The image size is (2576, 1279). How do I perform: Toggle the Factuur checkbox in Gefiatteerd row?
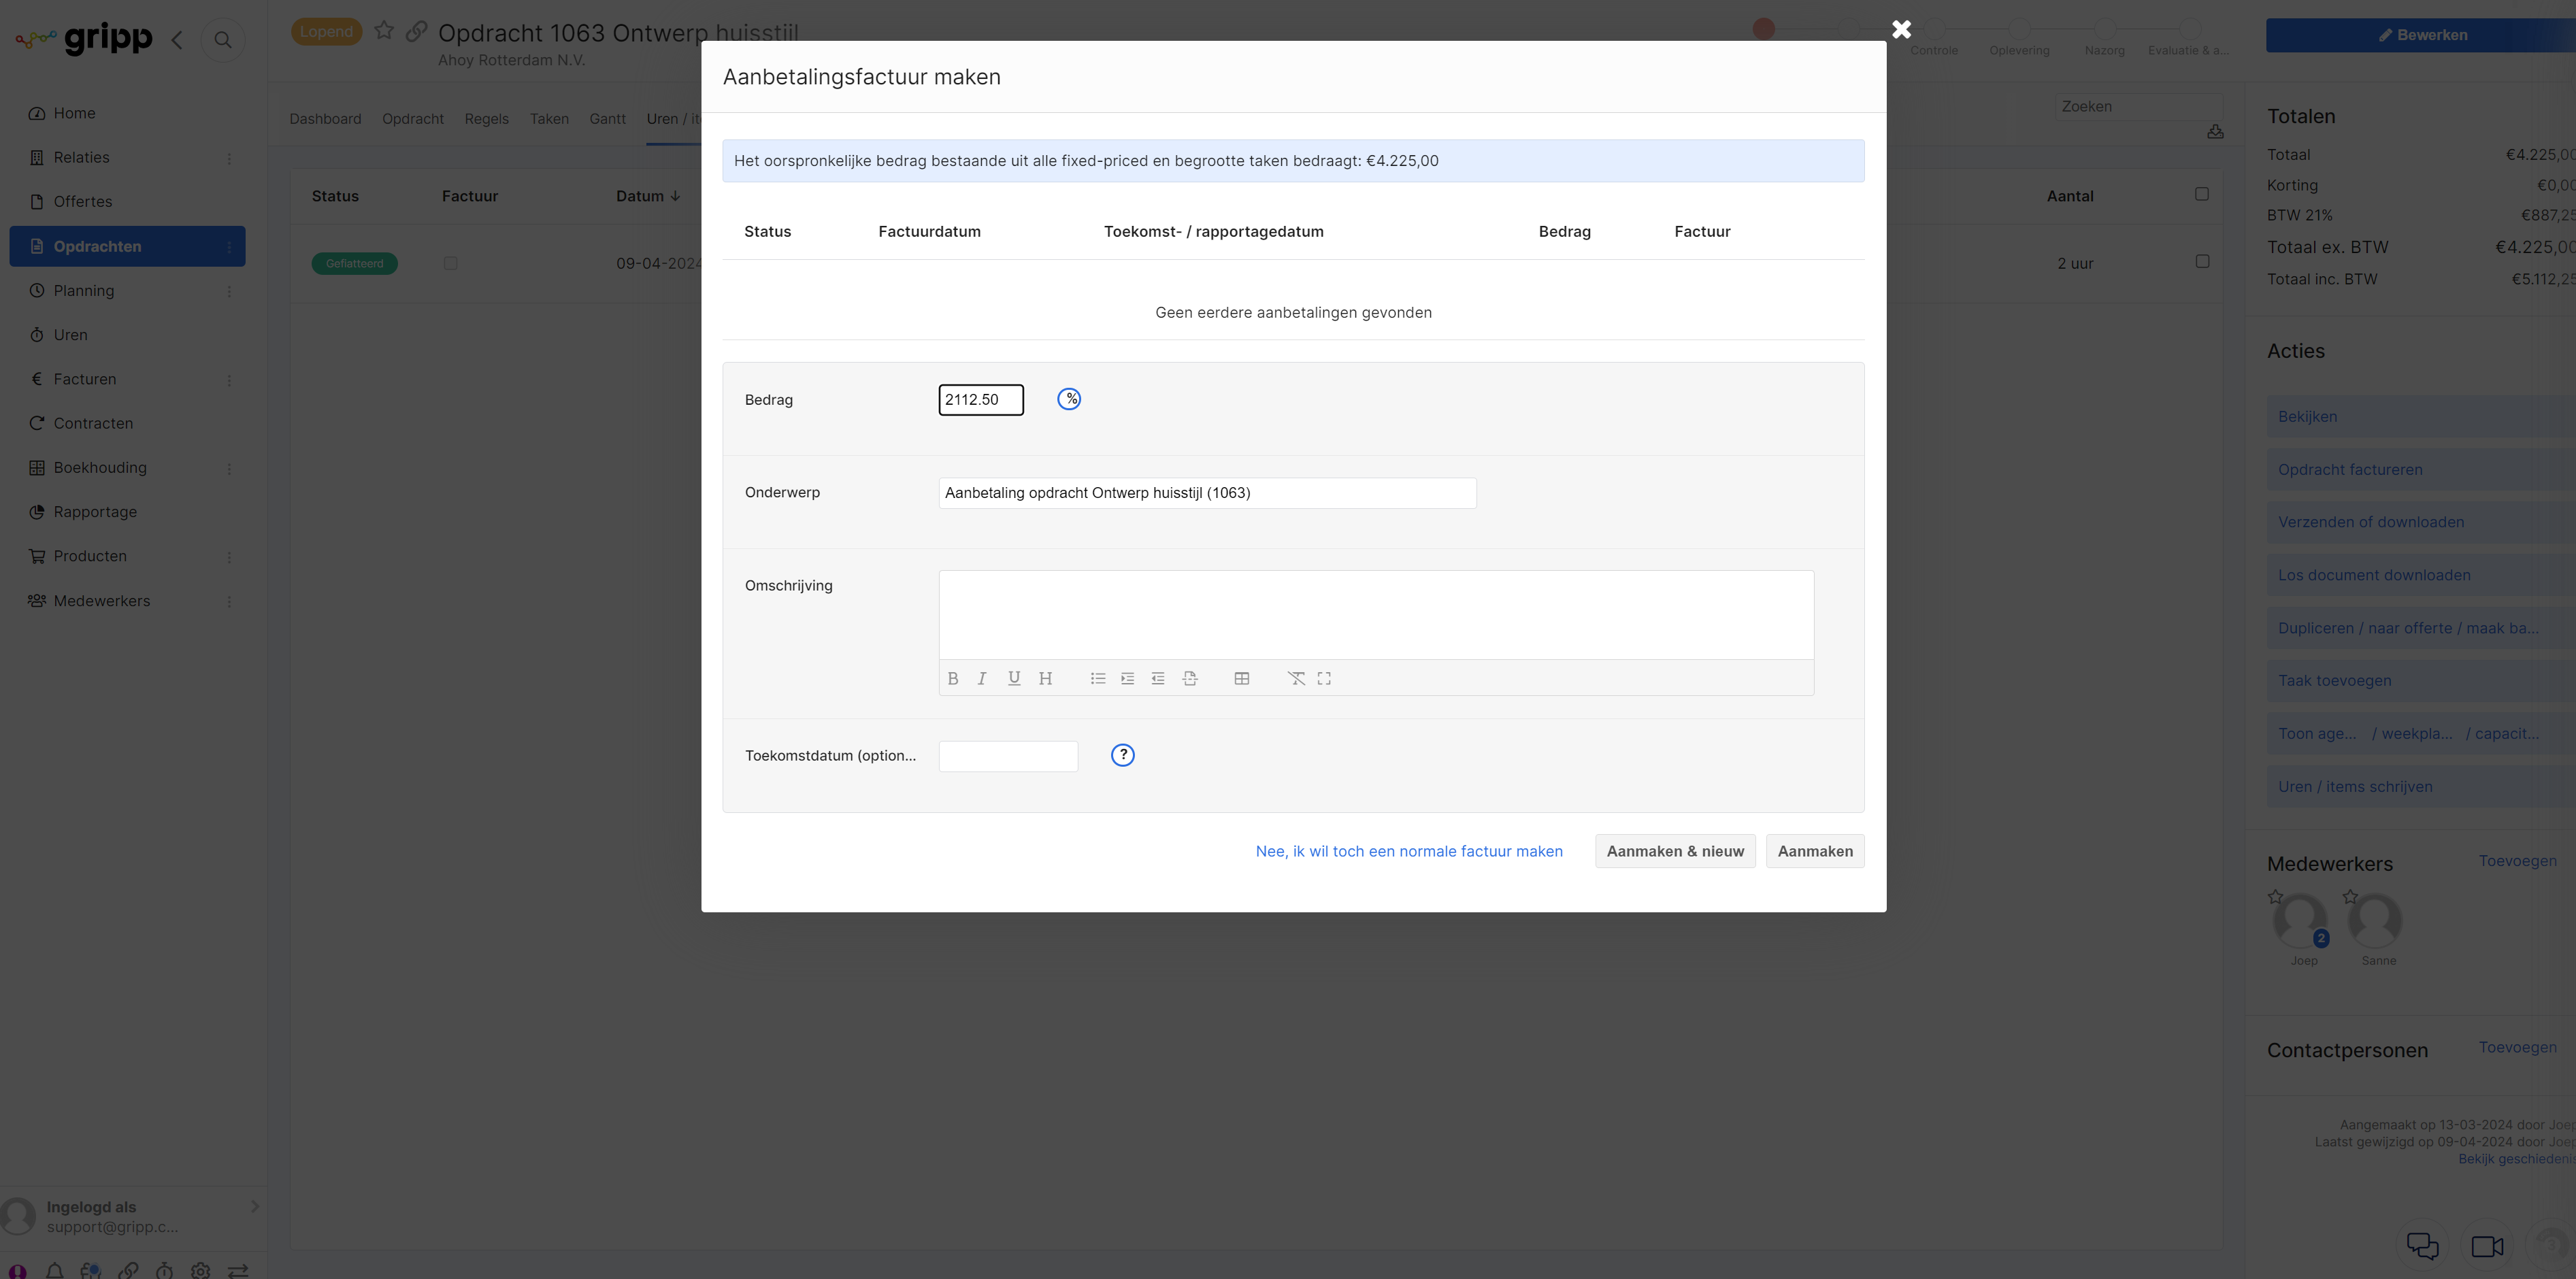(x=450, y=263)
